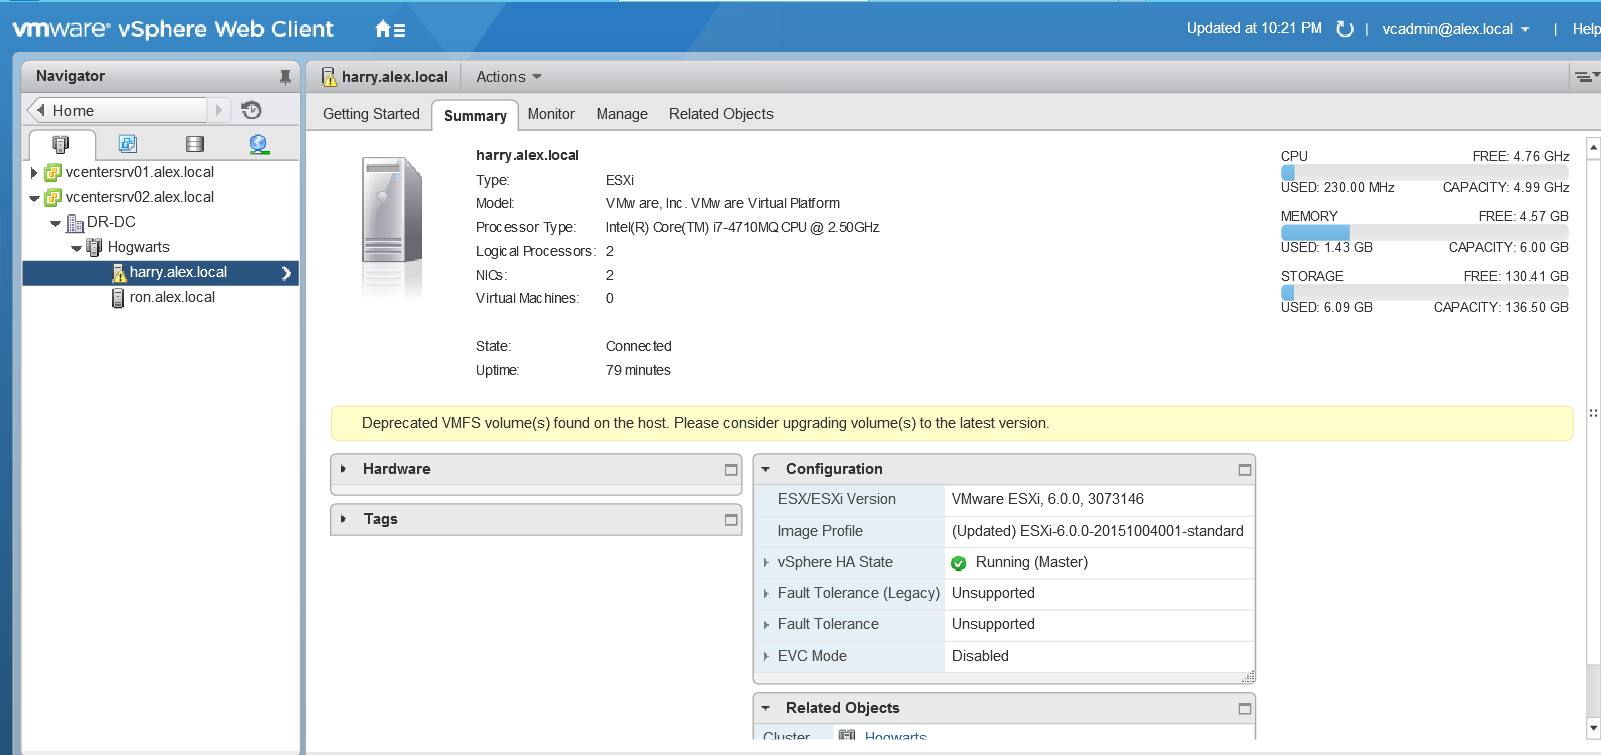Switch to Storage inventory view
Image resolution: width=1601 pixels, height=755 pixels.
(194, 144)
